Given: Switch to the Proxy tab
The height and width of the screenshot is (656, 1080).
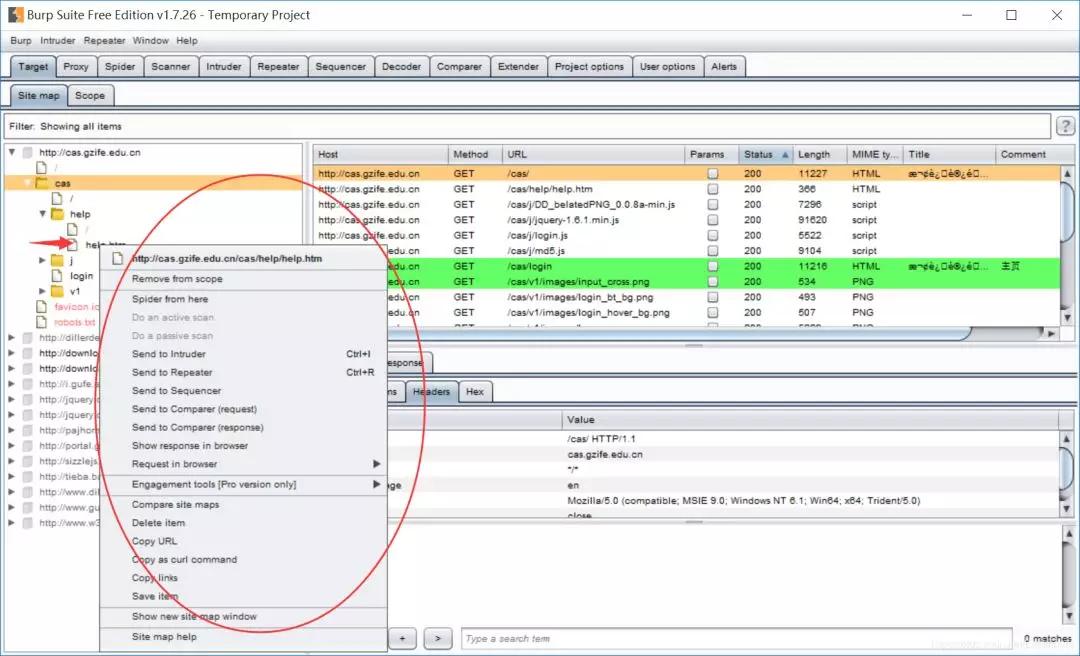Looking at the screenshot, I should (76, 67).
